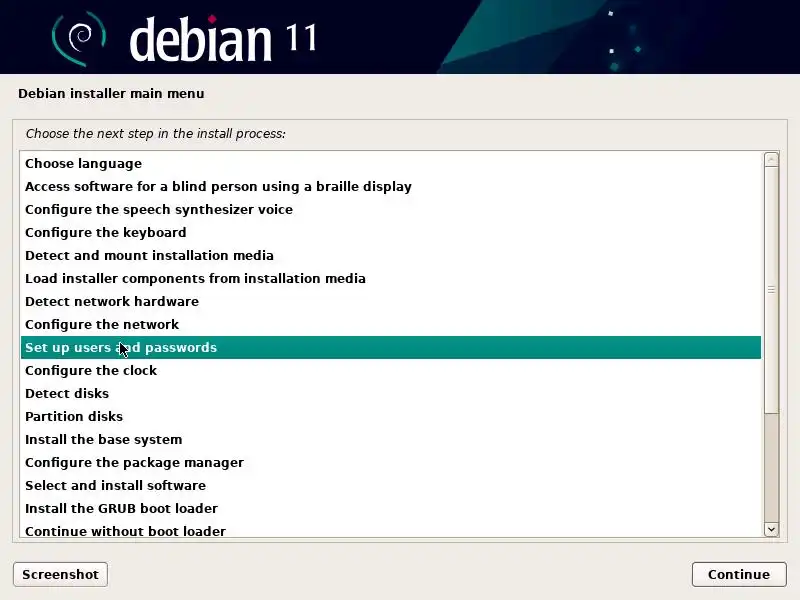Screen dimensions: 800x600
Task: Select 'Choose language' menu entry
Action: [391, 164]
